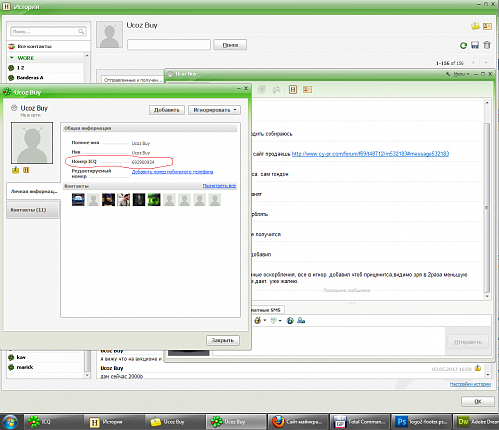Open the contact card icon in chat toolbar
499x430 pixels.
[x=307, y=89]
